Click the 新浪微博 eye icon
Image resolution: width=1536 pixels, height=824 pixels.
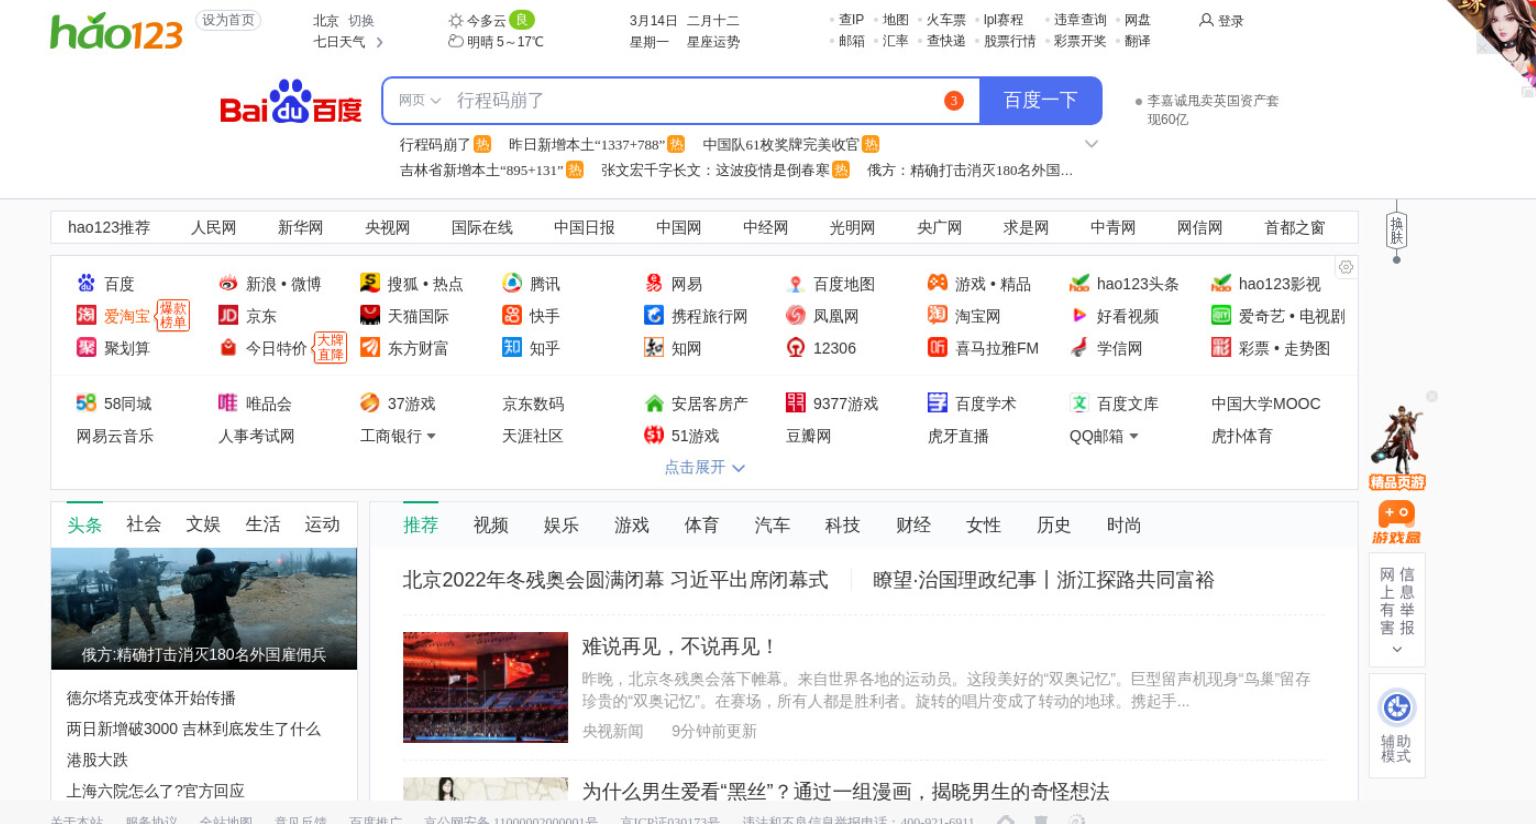point(228,283)
